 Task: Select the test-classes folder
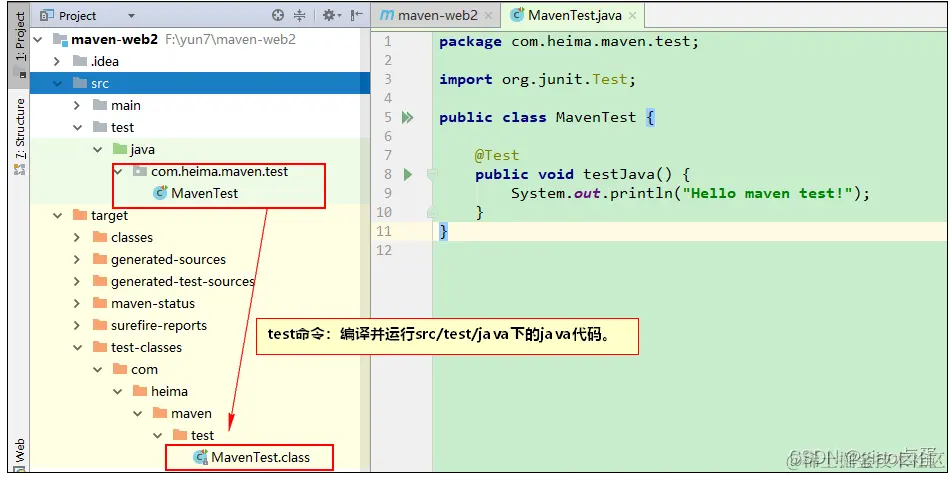coord(146,348)
